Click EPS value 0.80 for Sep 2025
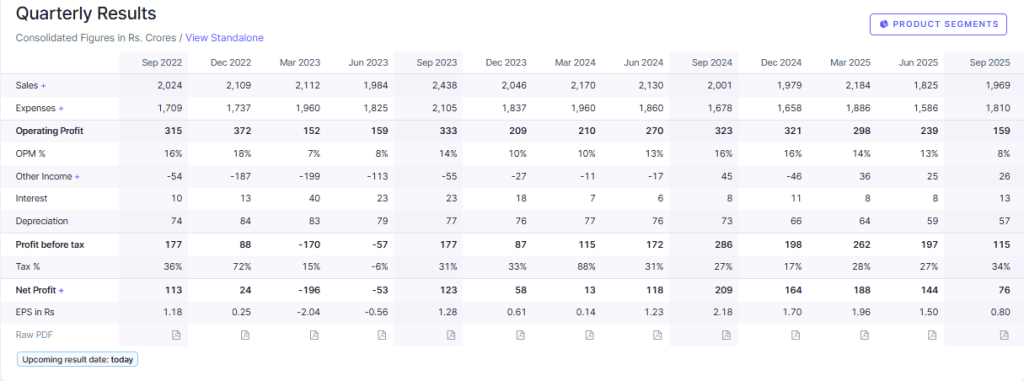Viewport: 1024px width, 381px height. pos(1000,312)
